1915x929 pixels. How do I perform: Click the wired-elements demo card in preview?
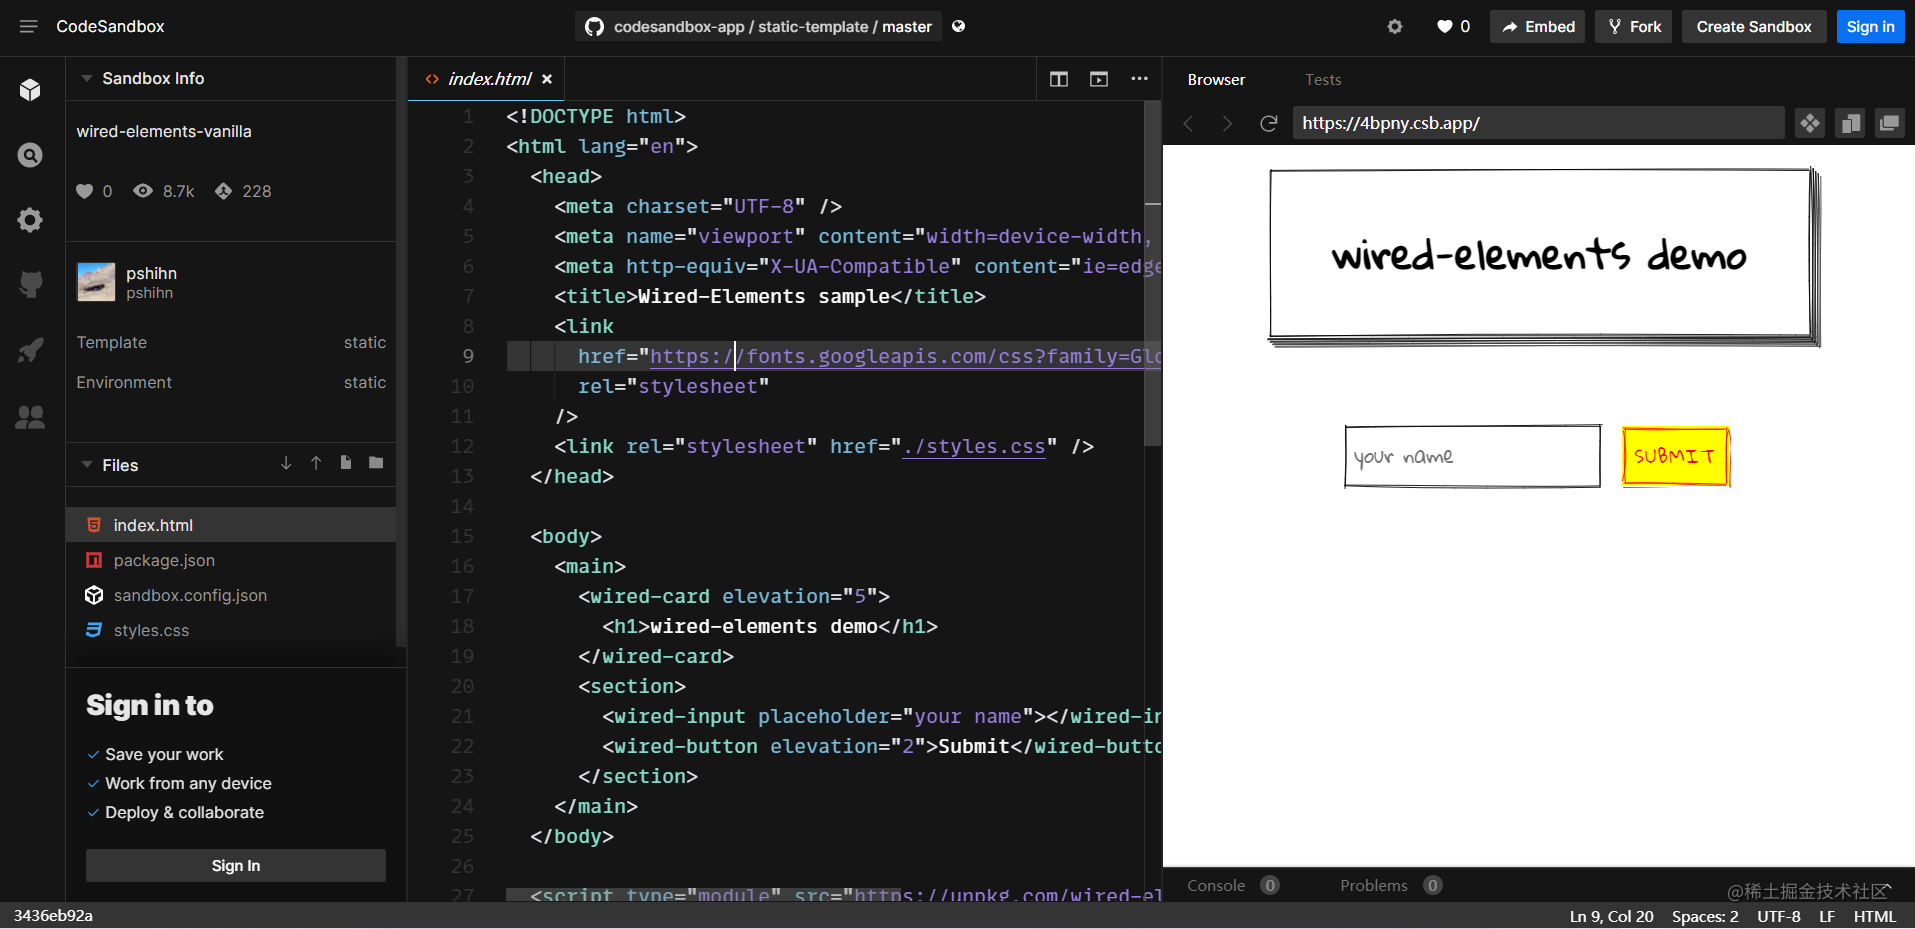point(1544,257)
